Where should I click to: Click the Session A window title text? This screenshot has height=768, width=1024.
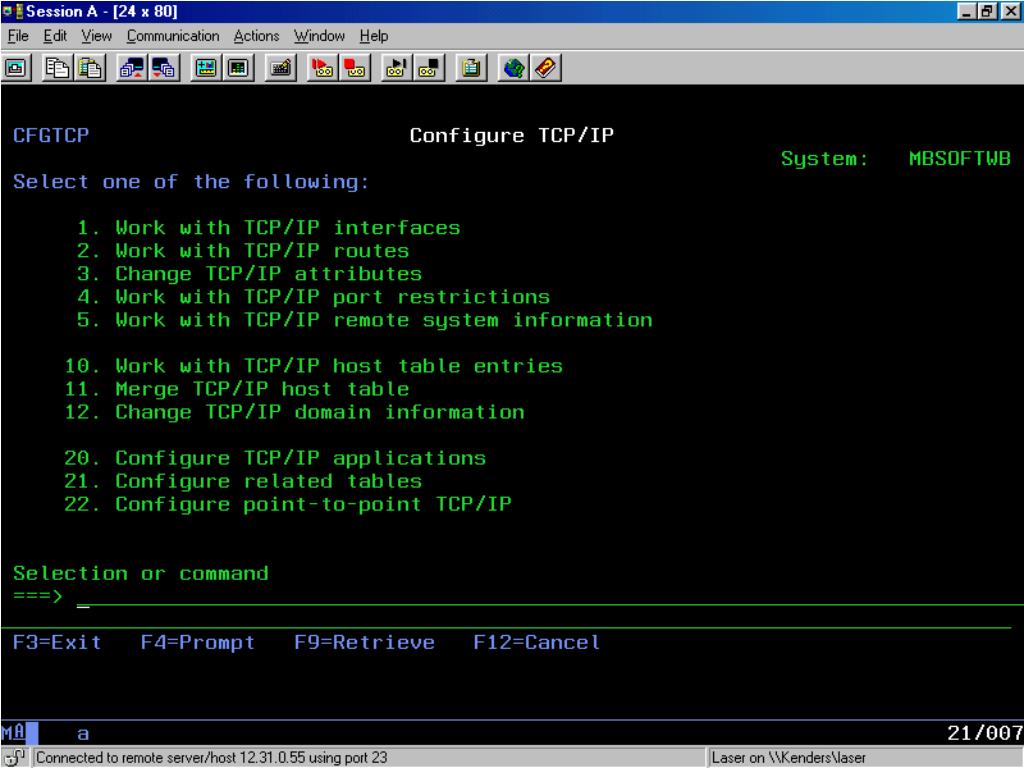click(102, 11)
